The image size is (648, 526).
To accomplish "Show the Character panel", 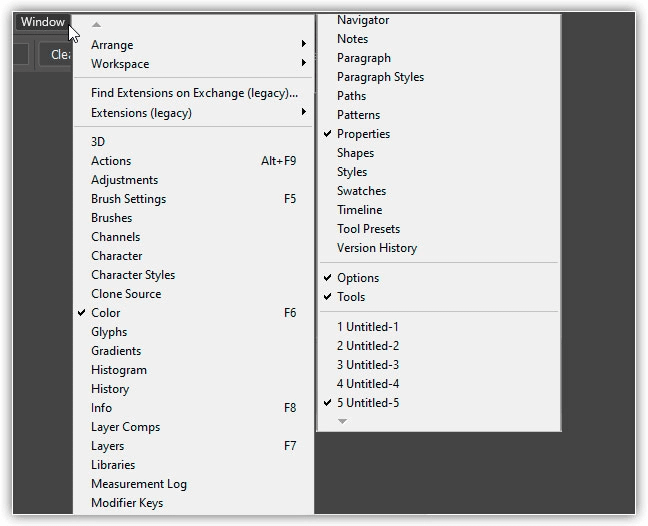I will (193, 256).
